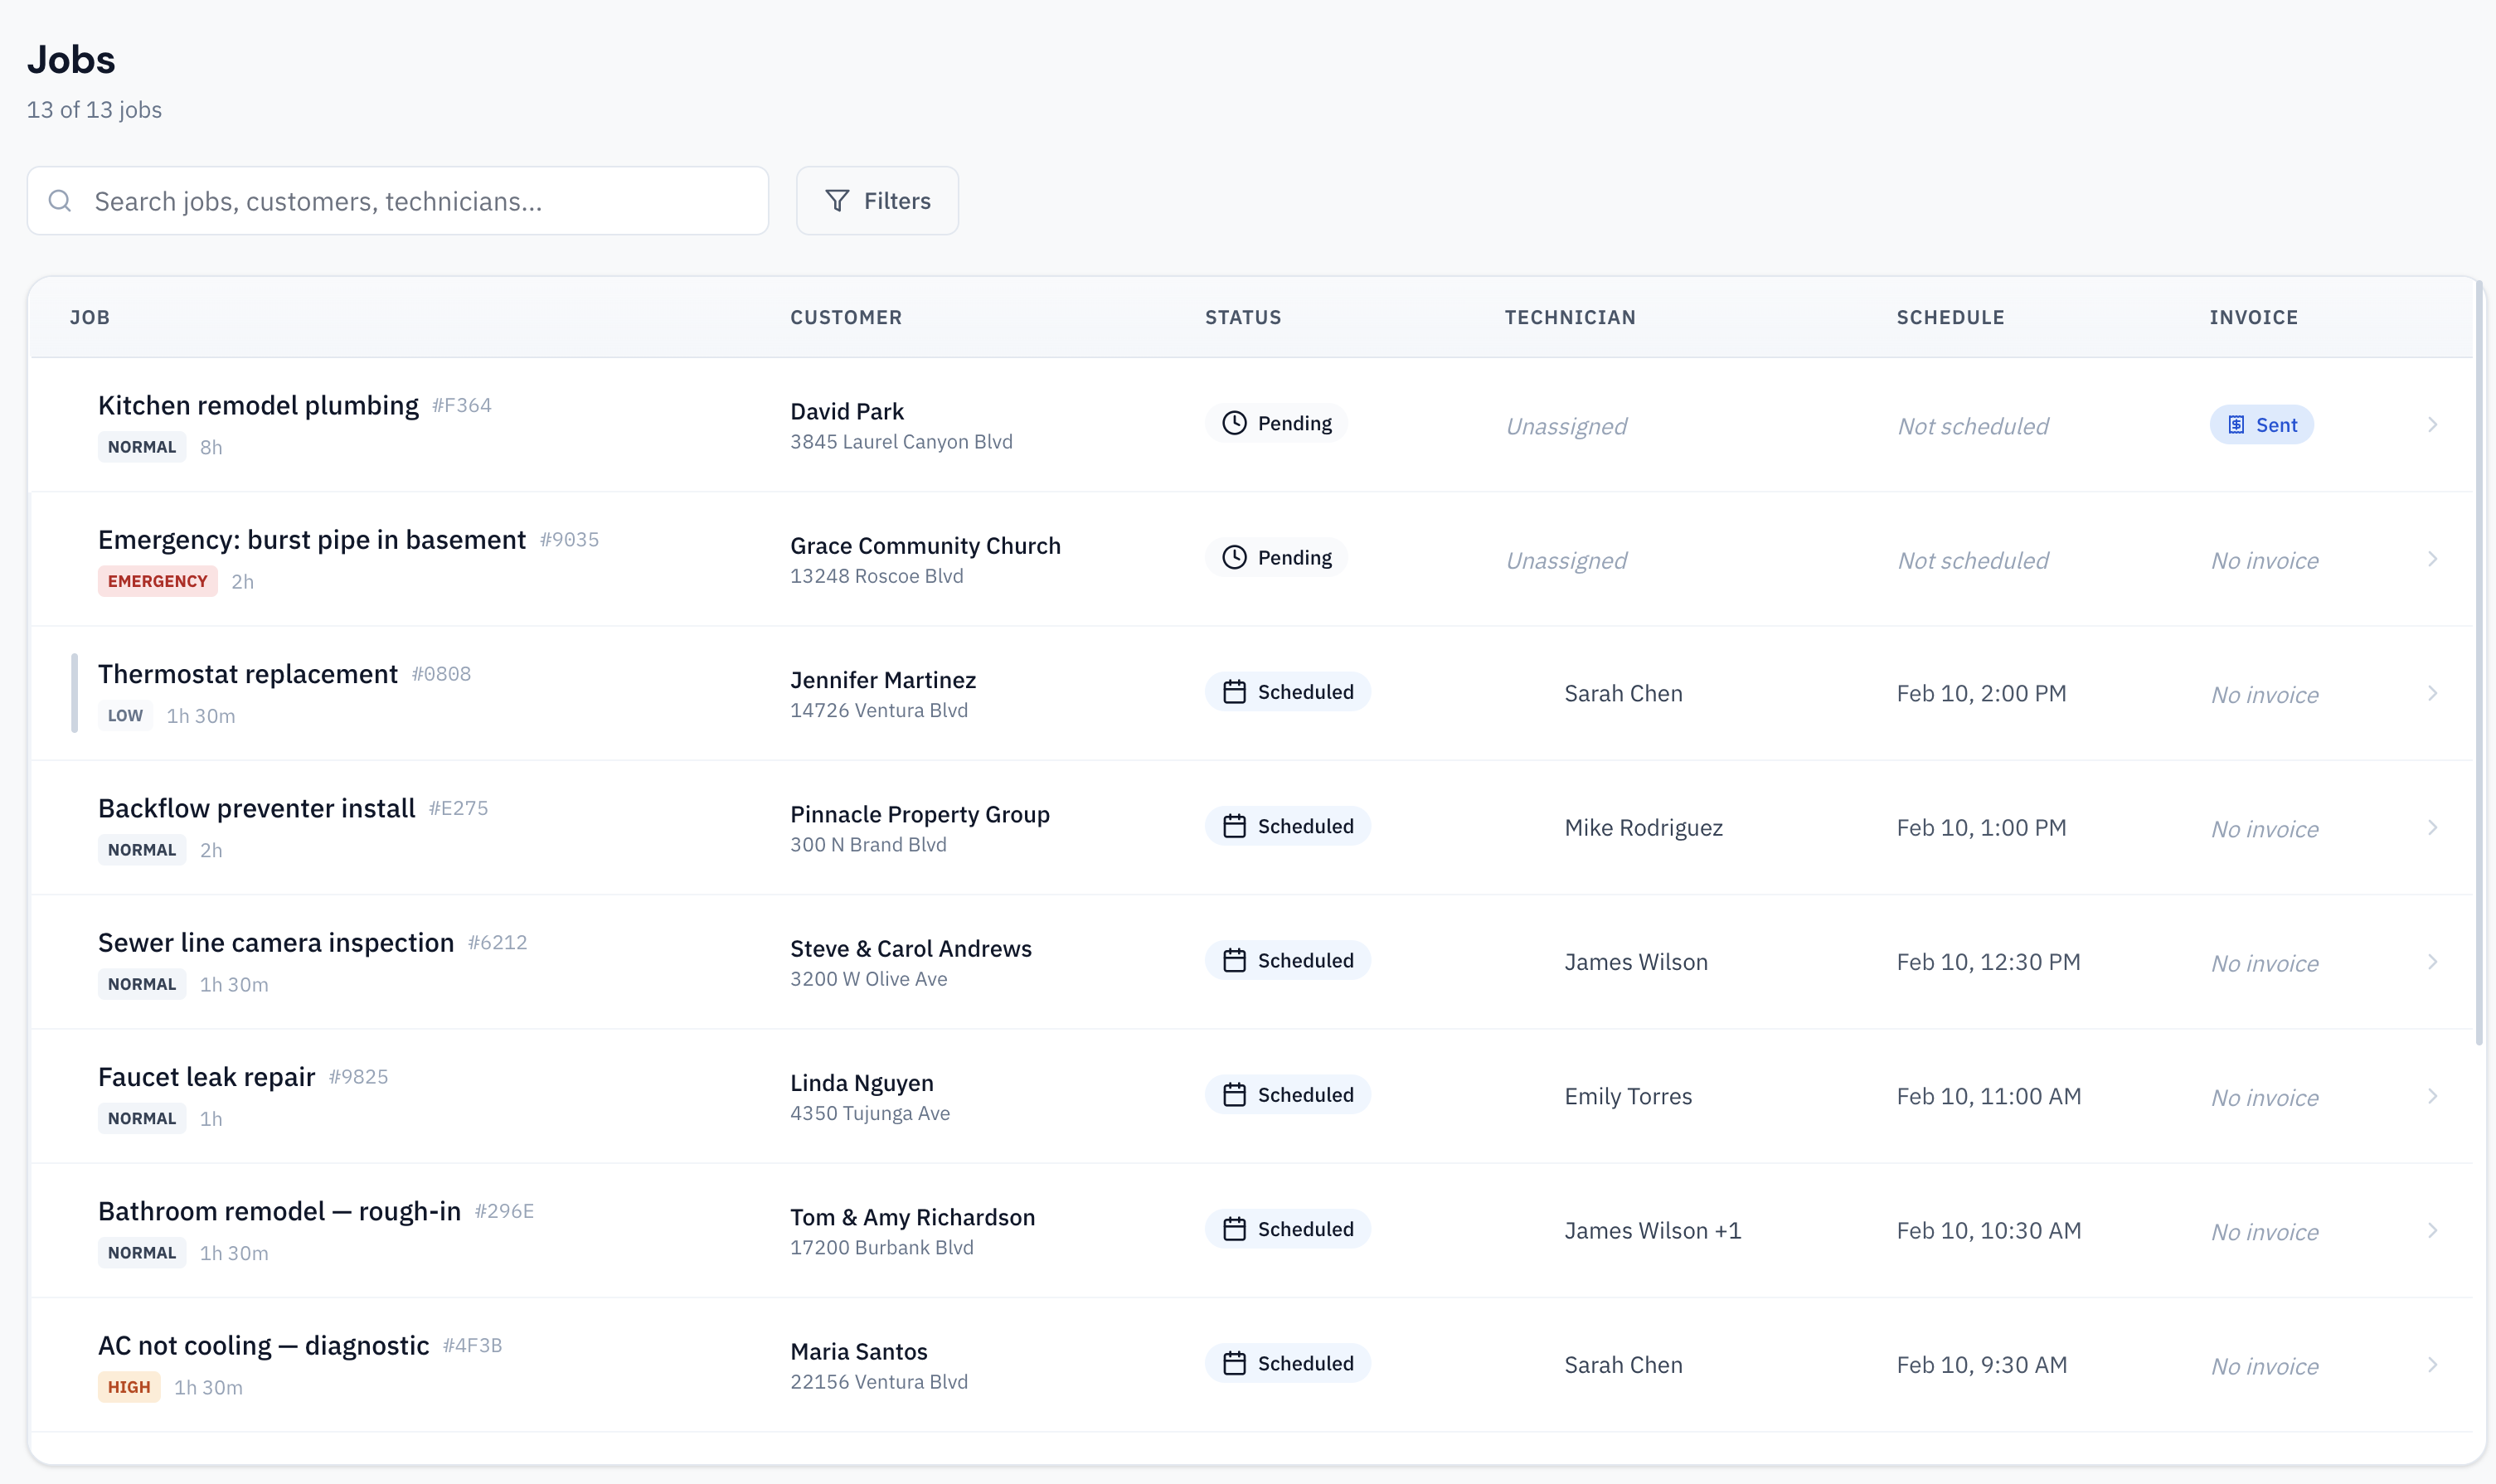This screenshot has height=1484, width=2496.
Task: Click the calendar icon on Thermostat replacement status
Action: click(1234, 691)
